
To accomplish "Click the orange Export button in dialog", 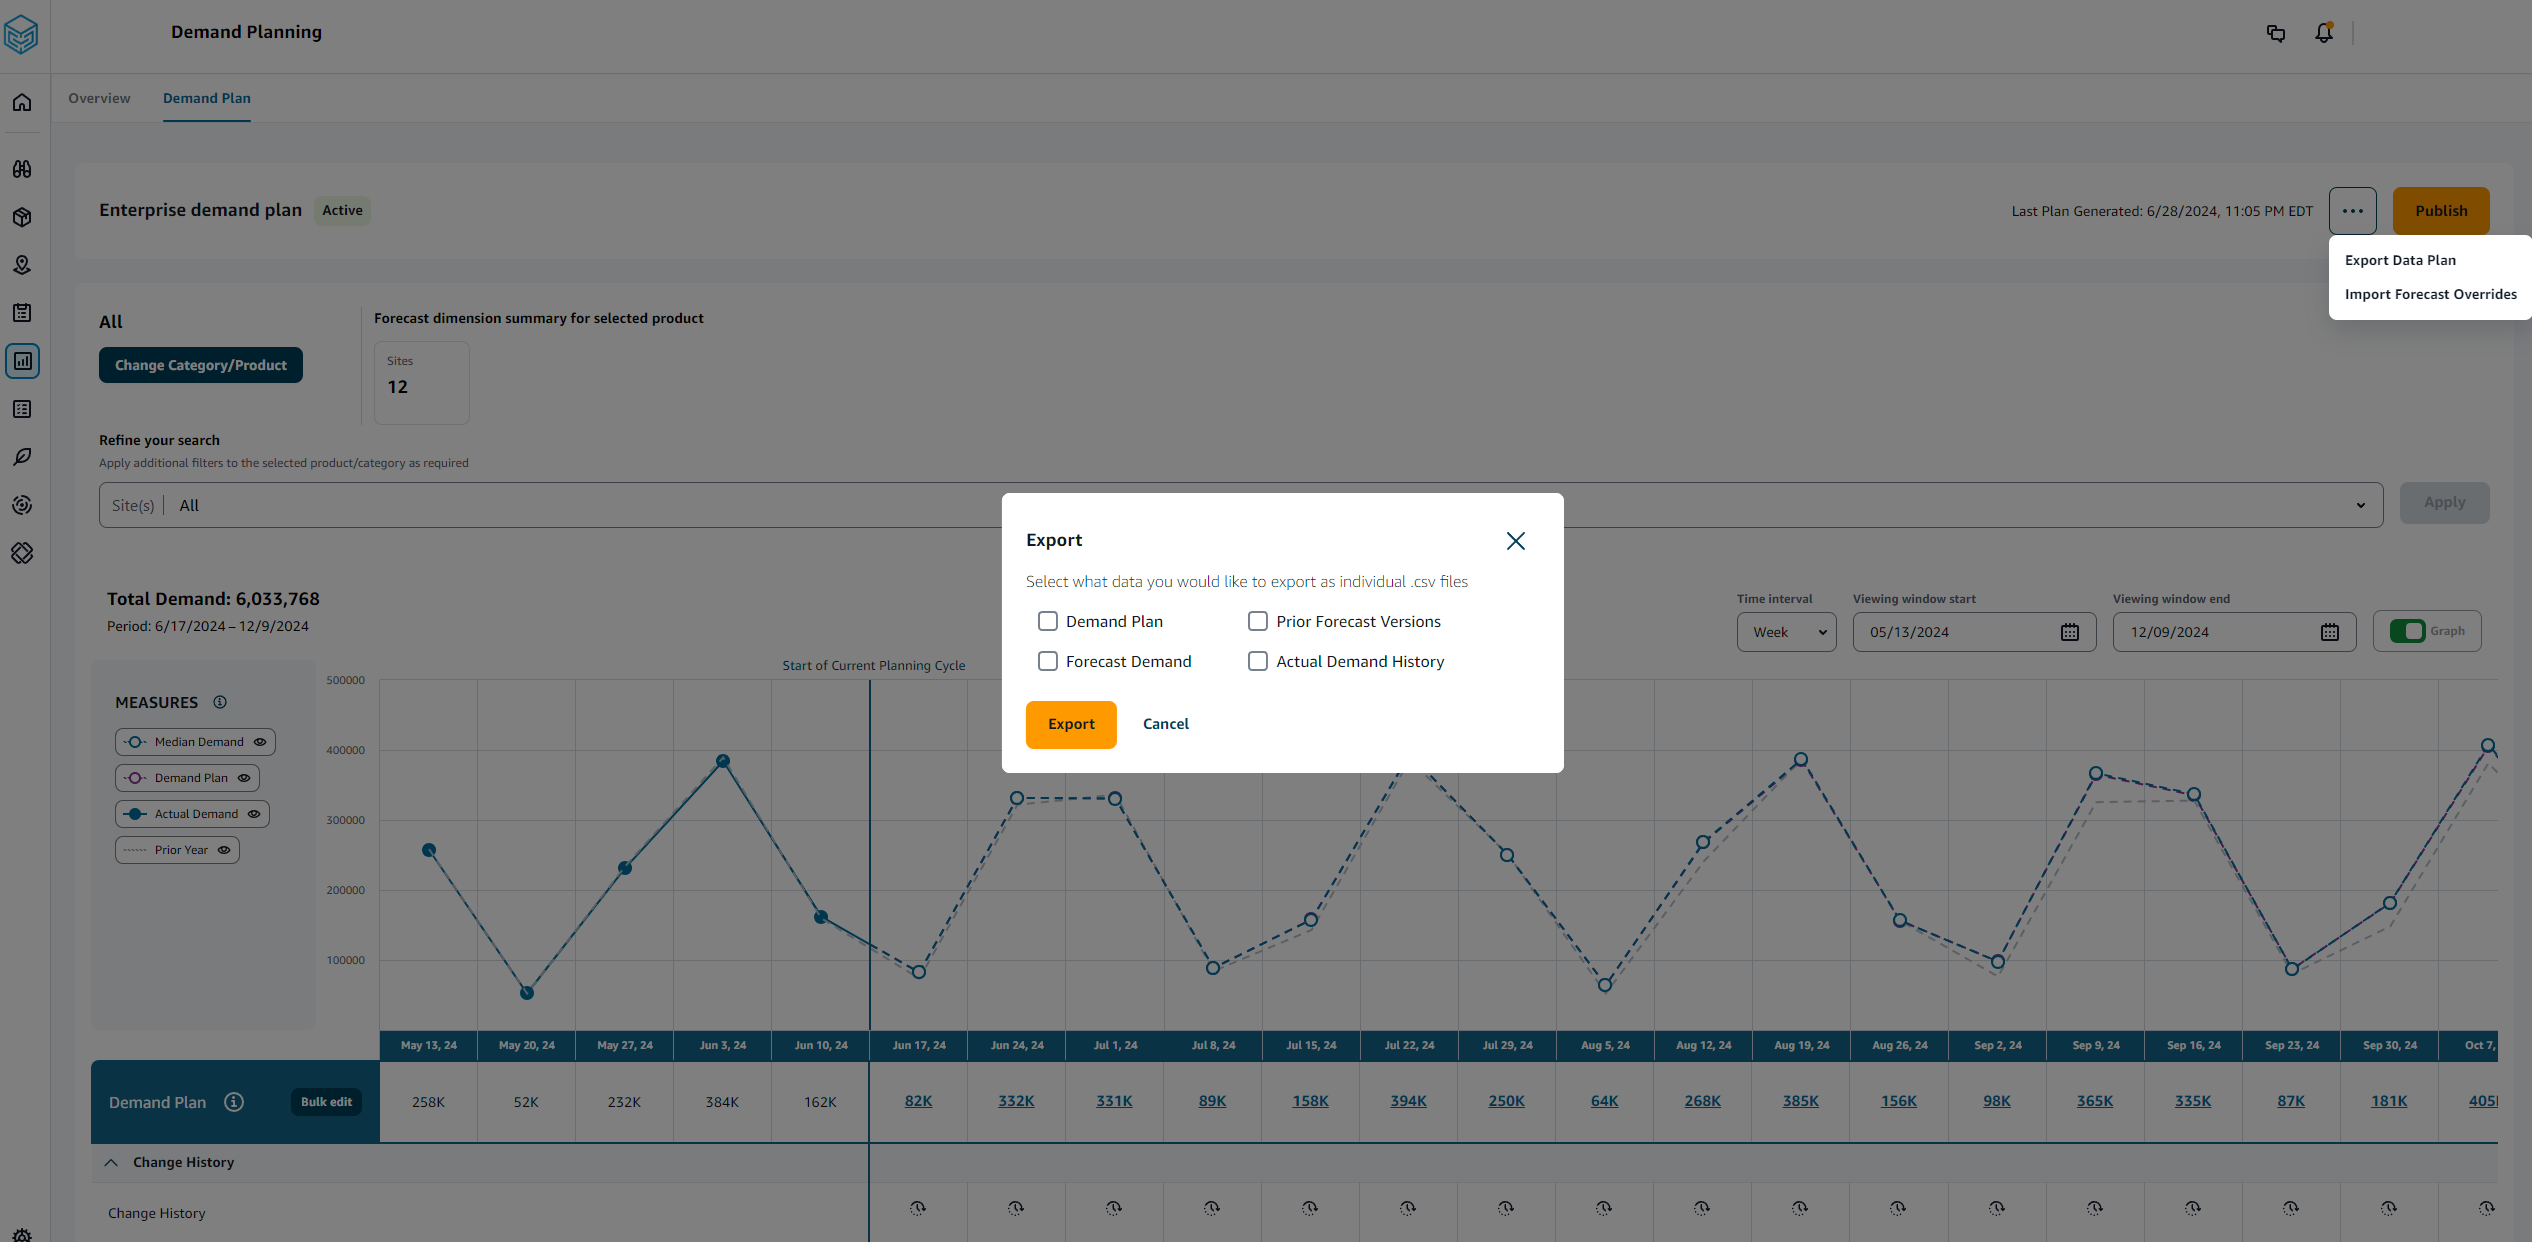I will point(1071,724).
